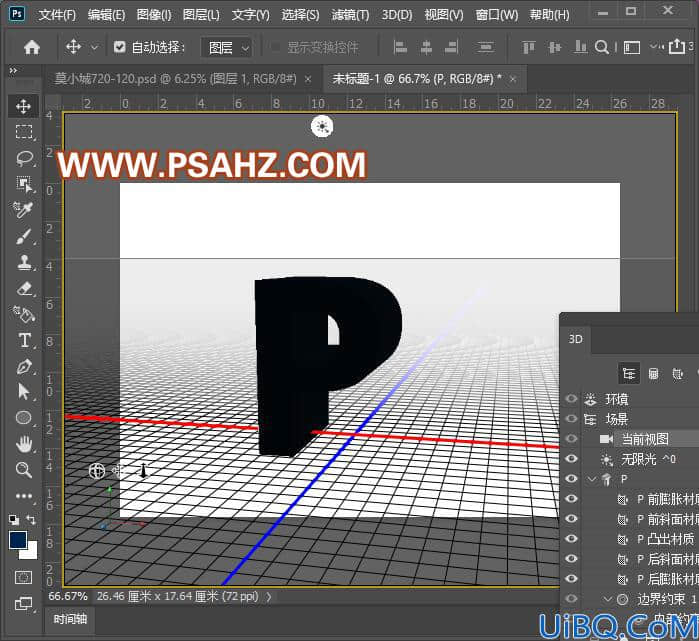Align top edges in options bar
699x641 pixels.
tap(529, 47)
